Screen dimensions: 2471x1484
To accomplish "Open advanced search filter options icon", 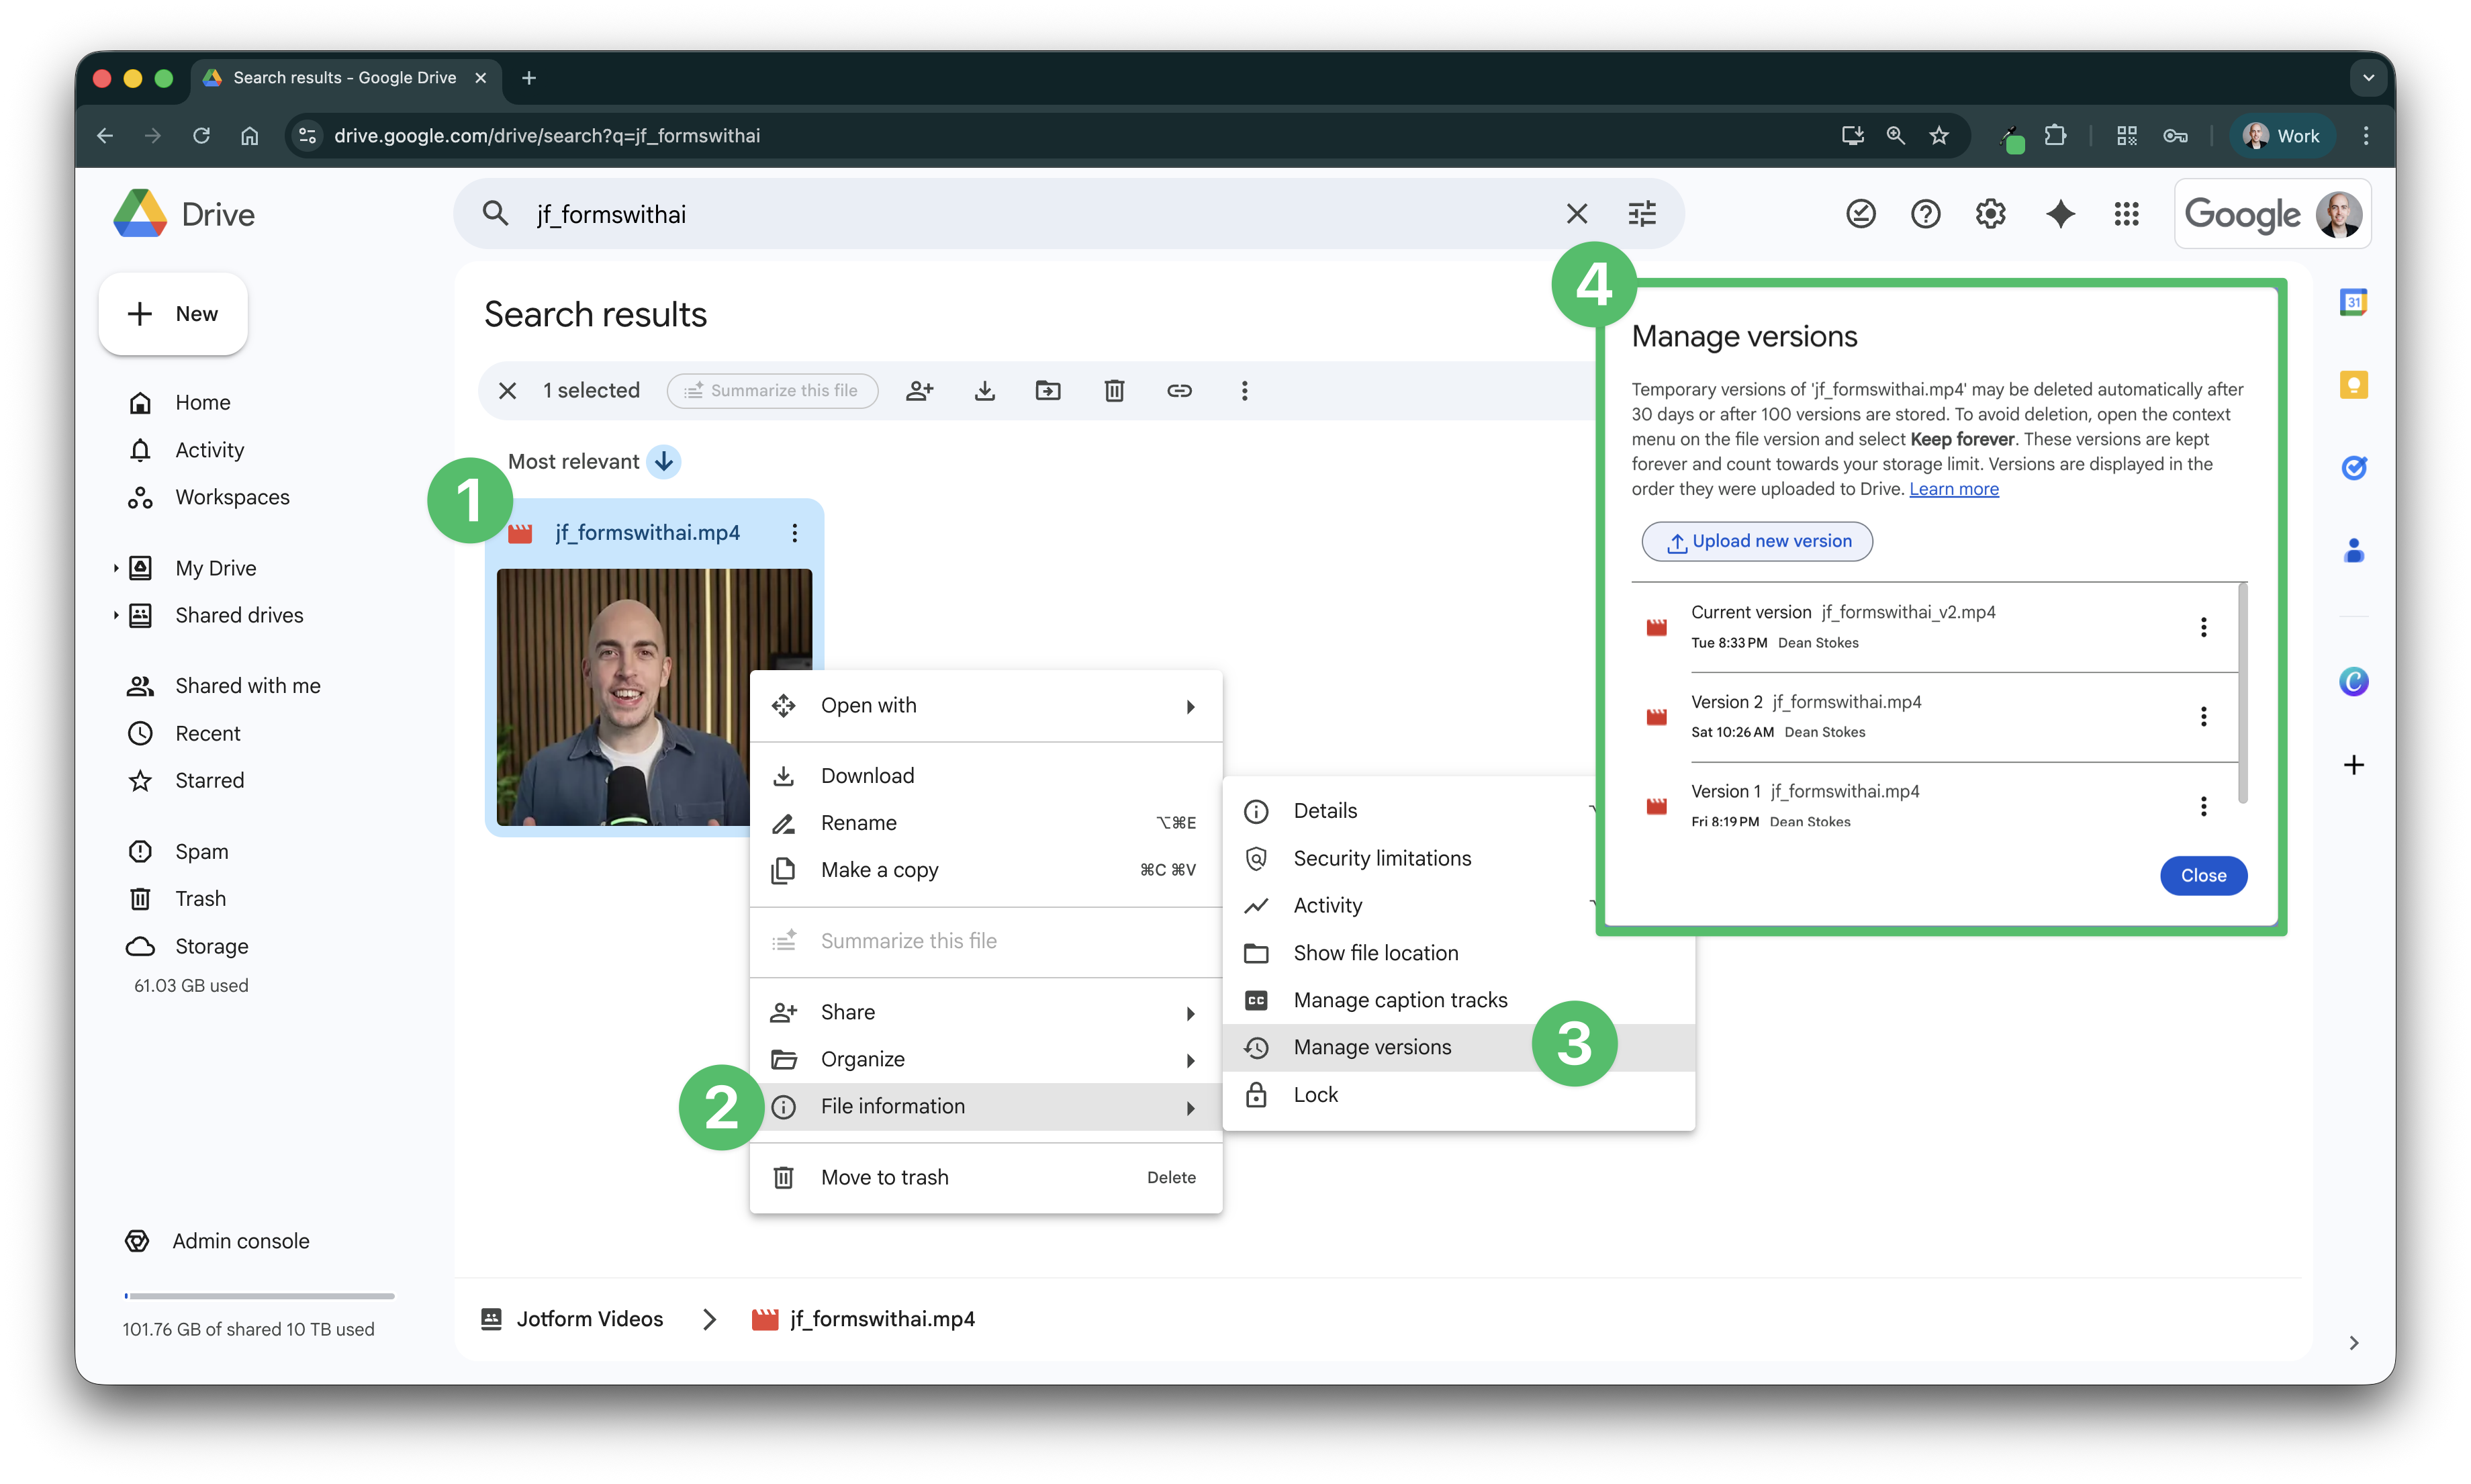I will coord(1642,214).
